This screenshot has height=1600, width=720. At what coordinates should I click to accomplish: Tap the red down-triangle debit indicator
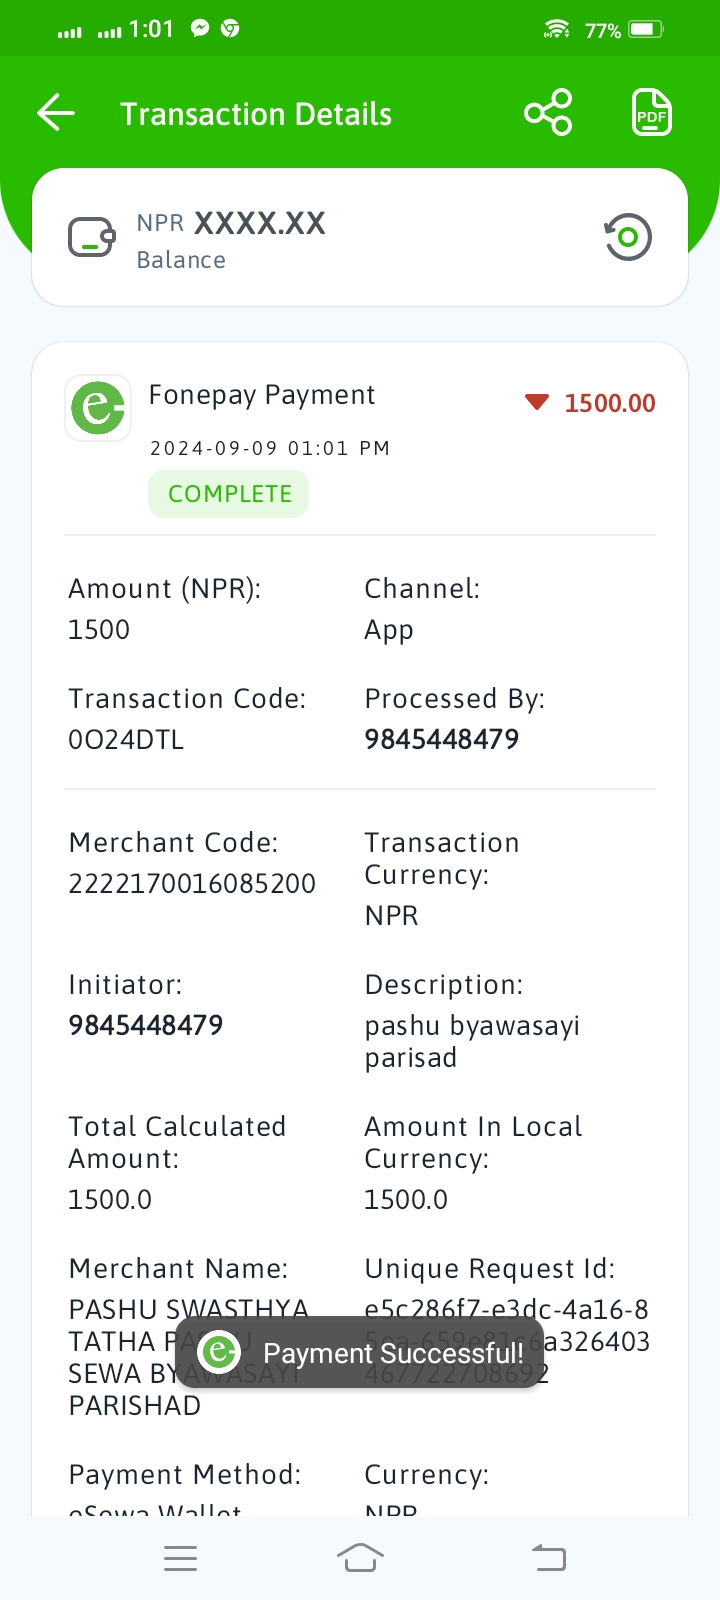tap(537, 402)
